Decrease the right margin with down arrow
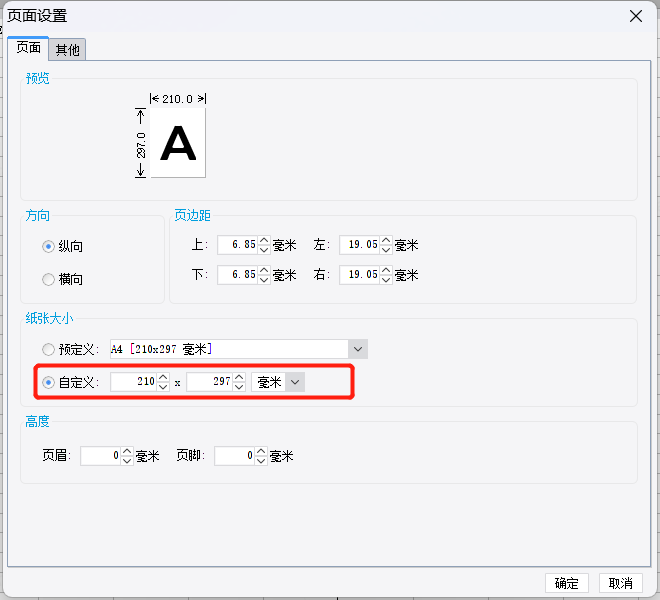The width and height of the screenshot is (660, 600). pos(386,280)
